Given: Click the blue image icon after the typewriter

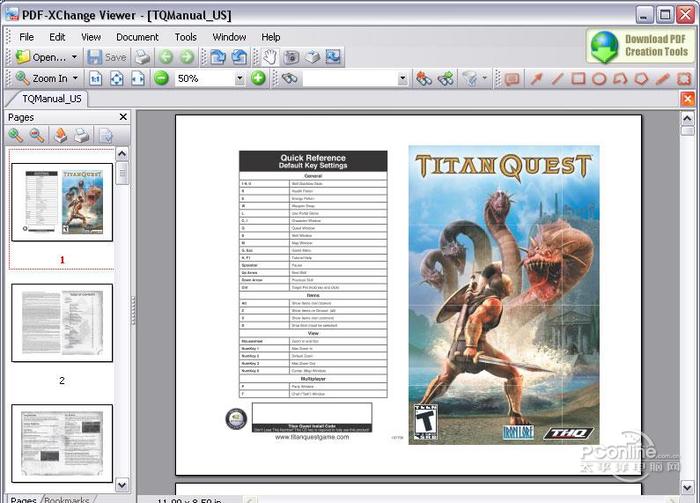Looking at the screenshot, I should pyautogui.click(x=333, y=57).
